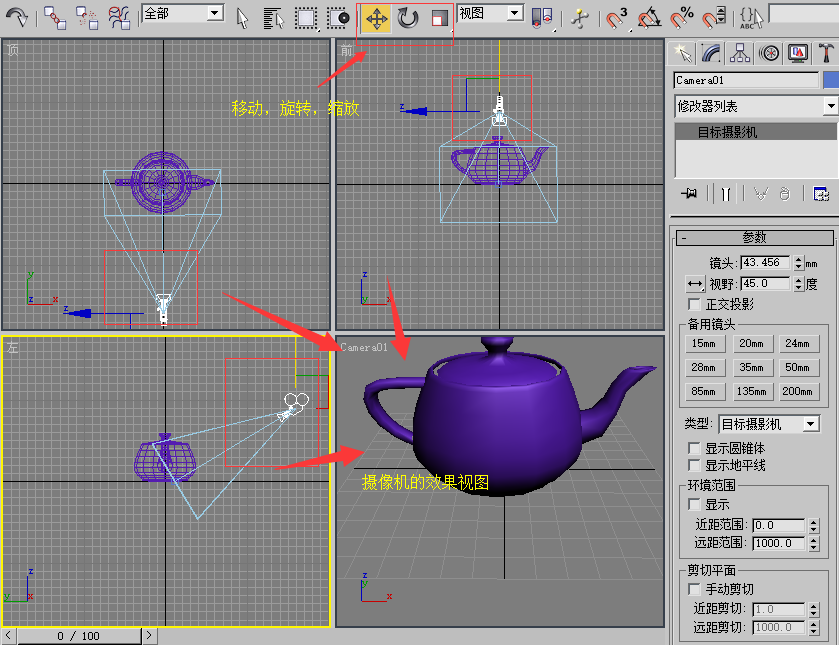839x645 pixels.
Task: Select the 85mm stock lens
Action: 705,391
